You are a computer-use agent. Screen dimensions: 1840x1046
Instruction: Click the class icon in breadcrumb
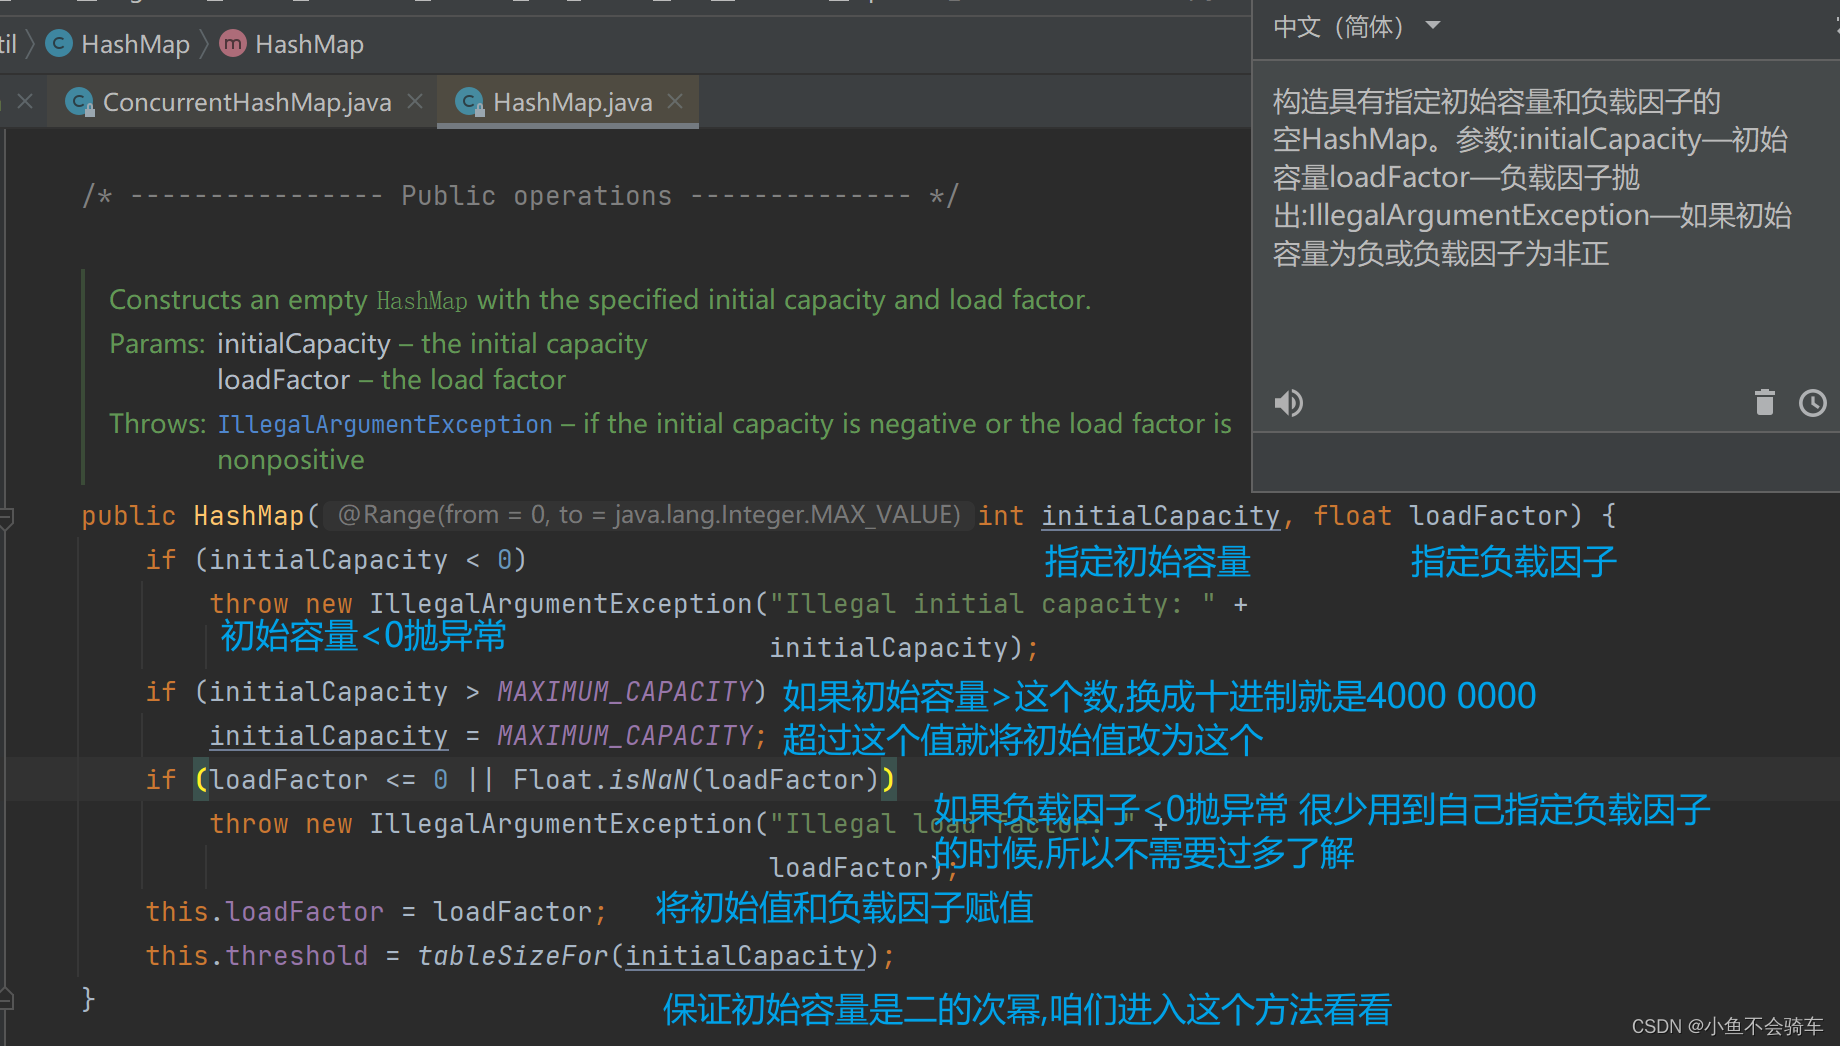[60, 43]
